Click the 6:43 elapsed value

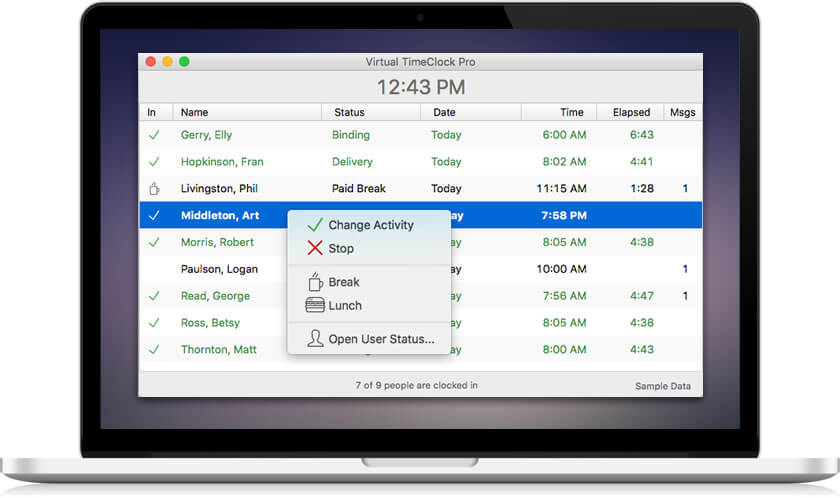642,135
